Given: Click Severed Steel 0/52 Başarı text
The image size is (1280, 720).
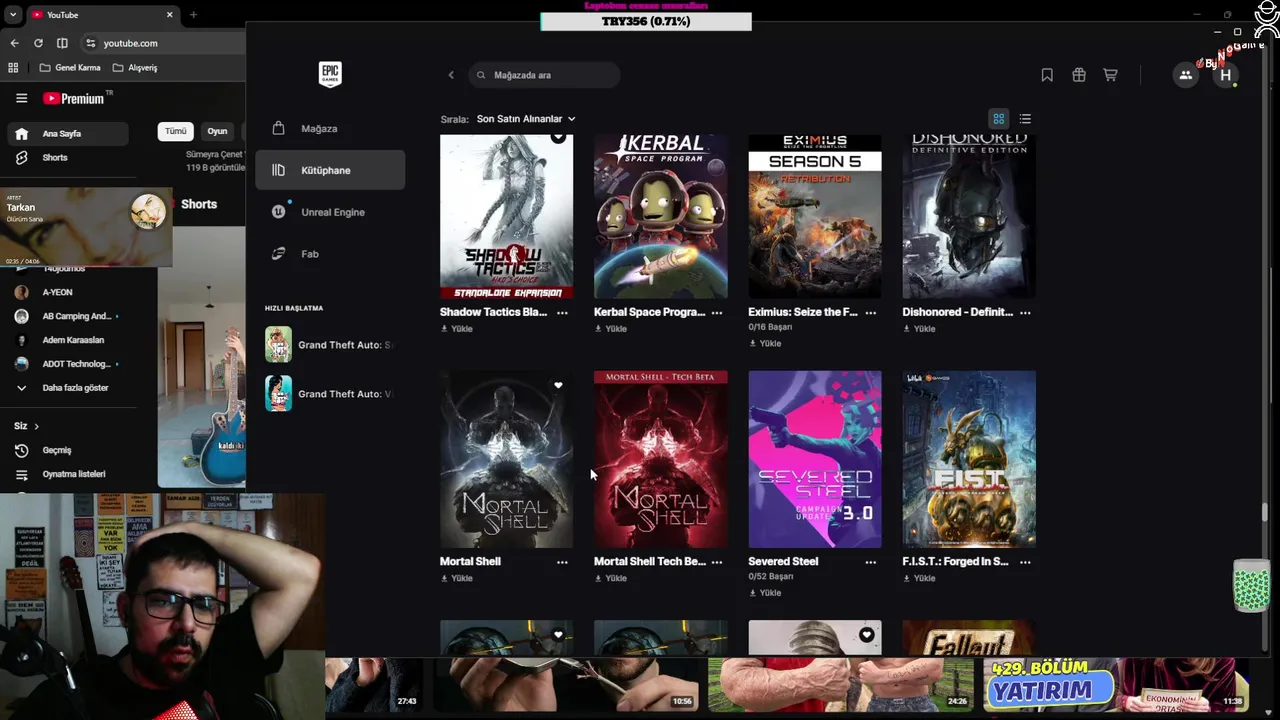Looking at the screenshot, I should pos(770,577).
